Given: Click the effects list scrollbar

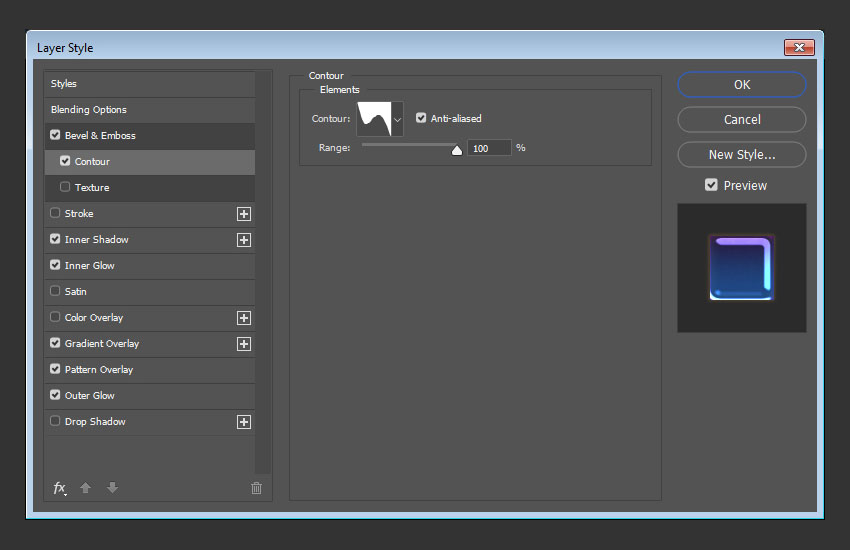Looking at the screenshot, I should click(x=263, y=272).
